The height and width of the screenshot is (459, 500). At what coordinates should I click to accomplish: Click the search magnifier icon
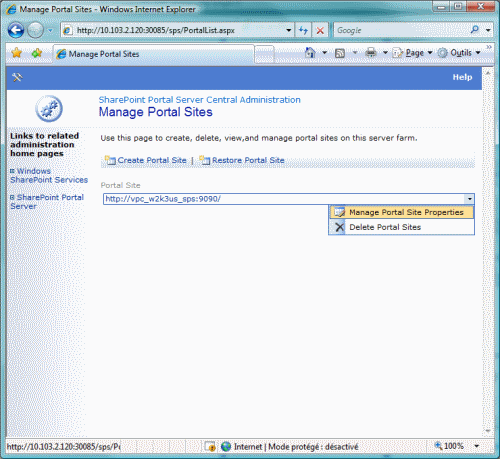click(x=475, y=30)
